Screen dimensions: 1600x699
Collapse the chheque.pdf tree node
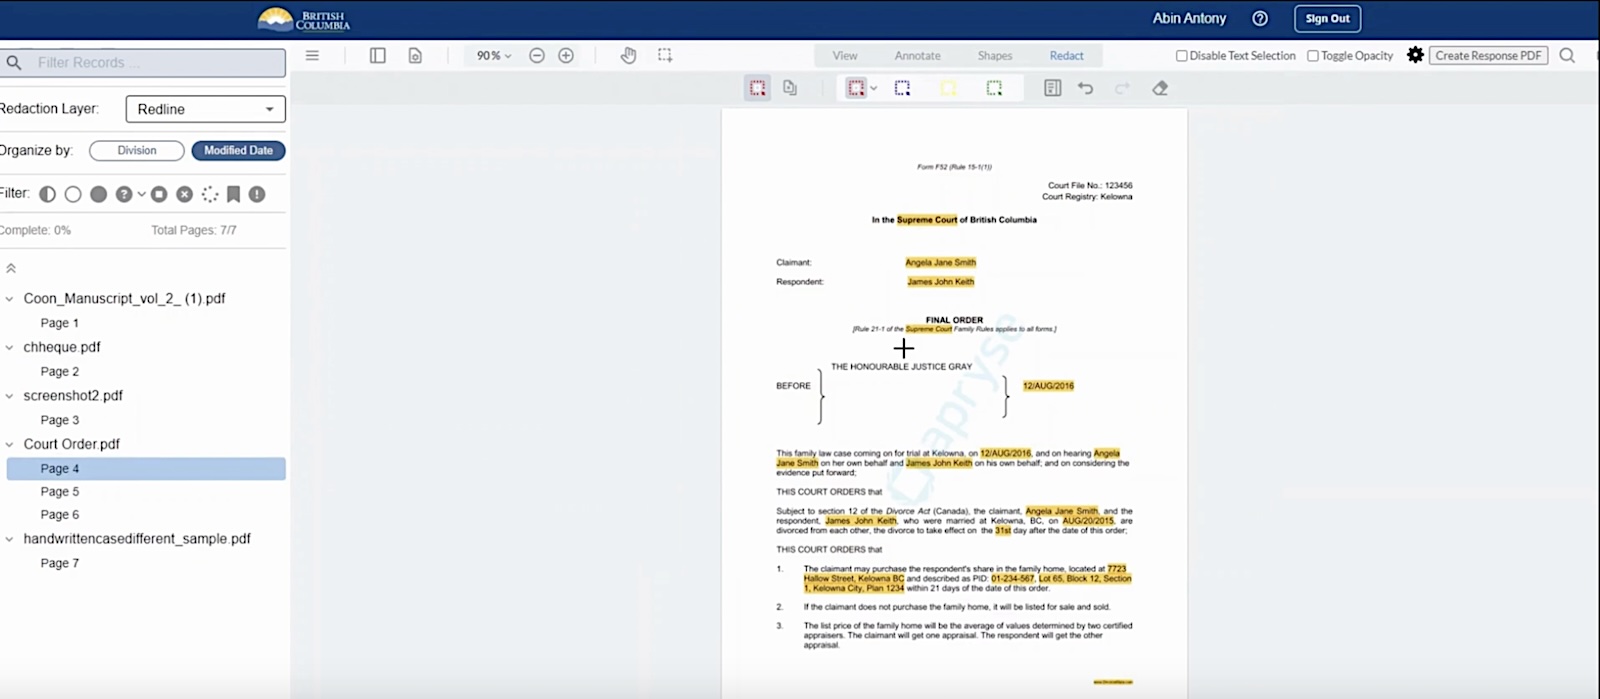coord(10,347)
